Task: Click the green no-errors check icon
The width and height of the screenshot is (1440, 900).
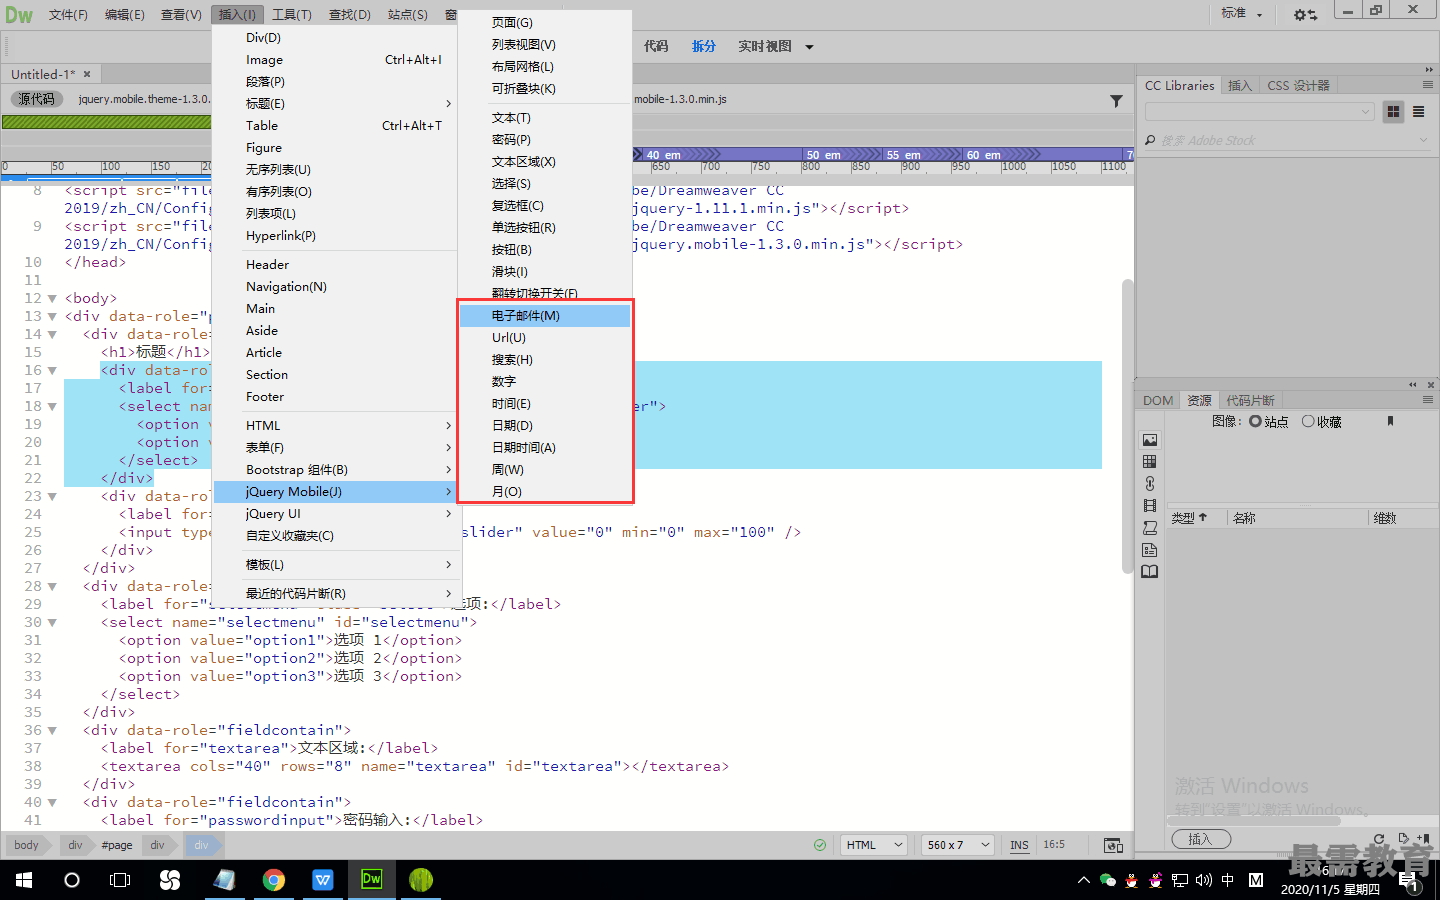Action: (820, 845)
